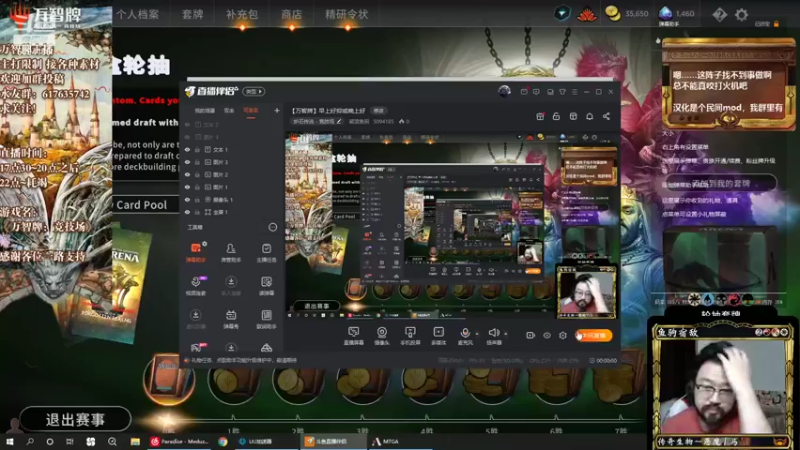Image resolution: width=800 pixels, height=450 pixels.
Task: Click the add-scene plus icon
Action: pyautogui.click(x=277, y=110)
